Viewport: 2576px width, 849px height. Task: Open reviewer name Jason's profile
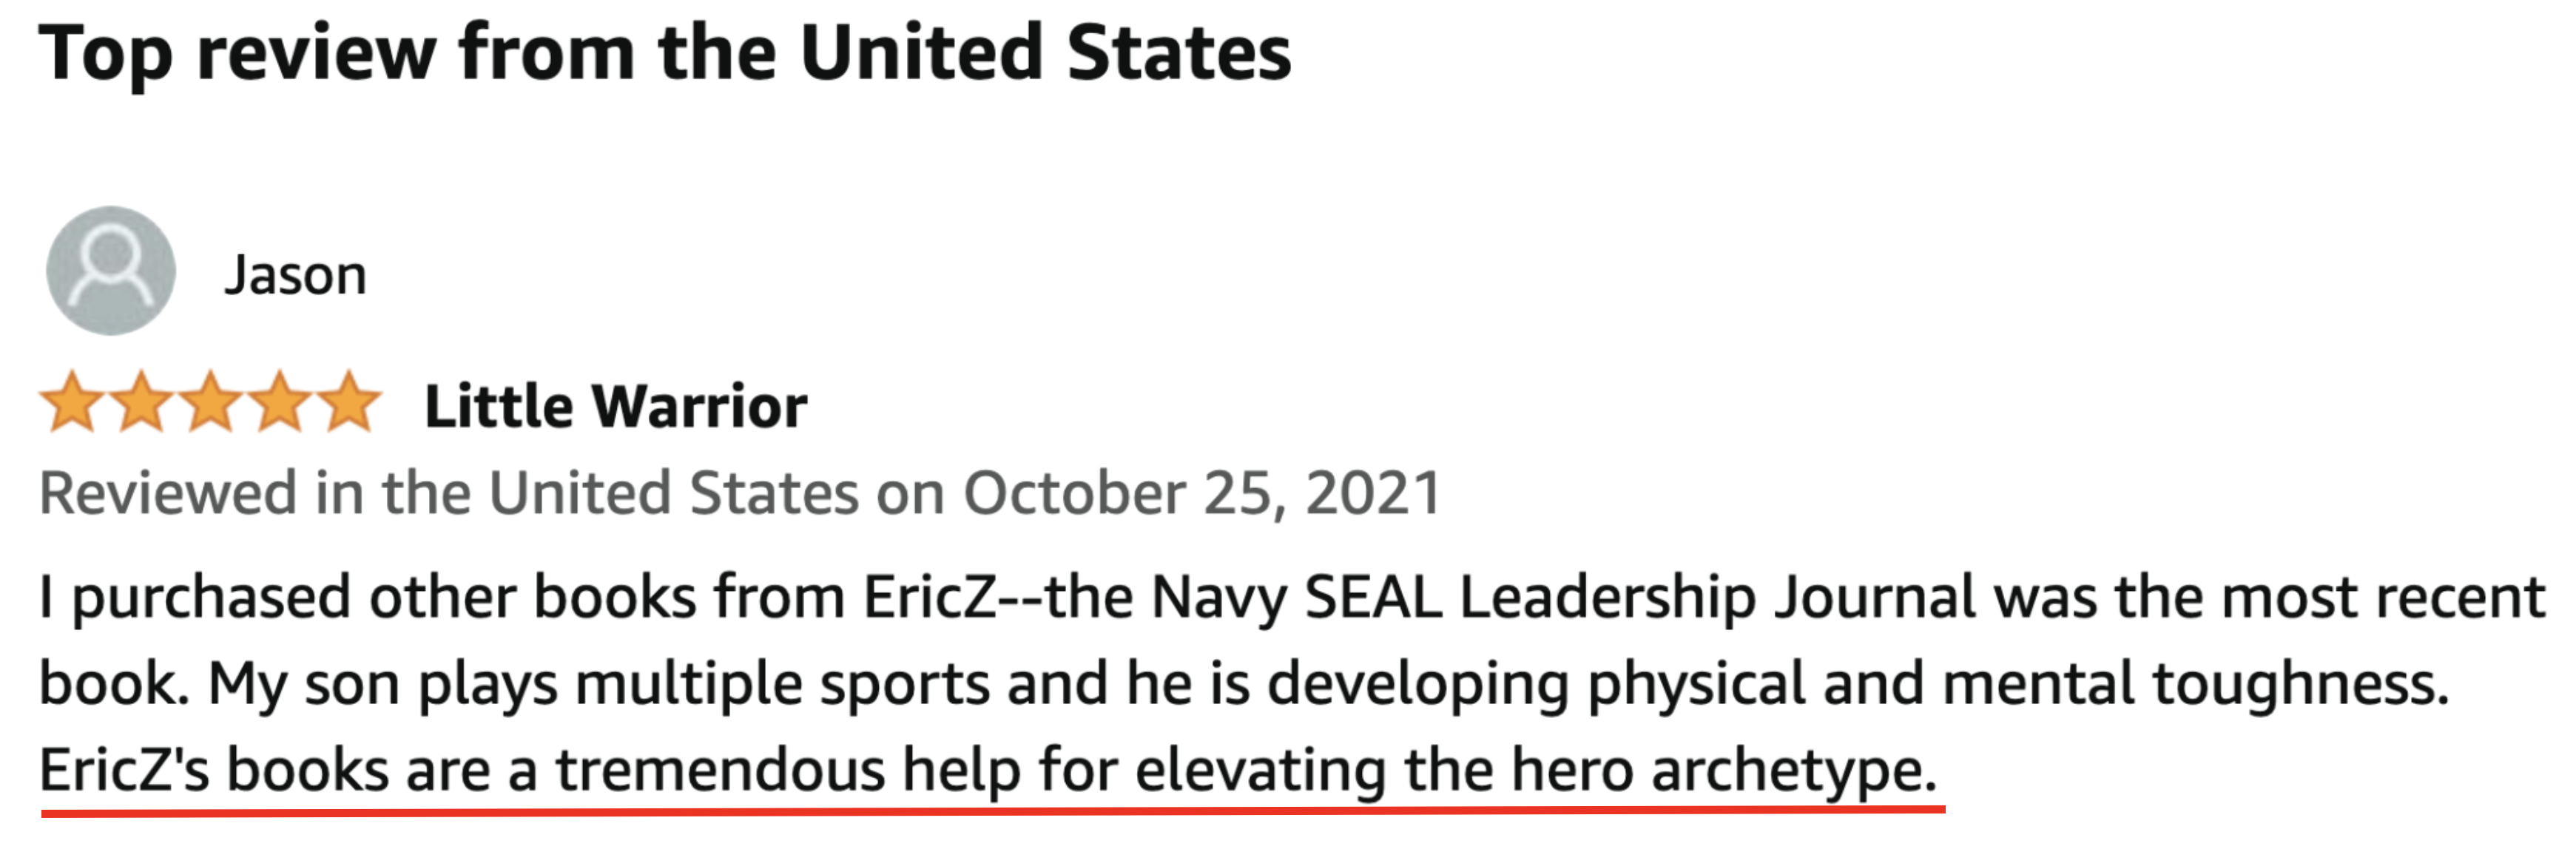pos(295,275)
